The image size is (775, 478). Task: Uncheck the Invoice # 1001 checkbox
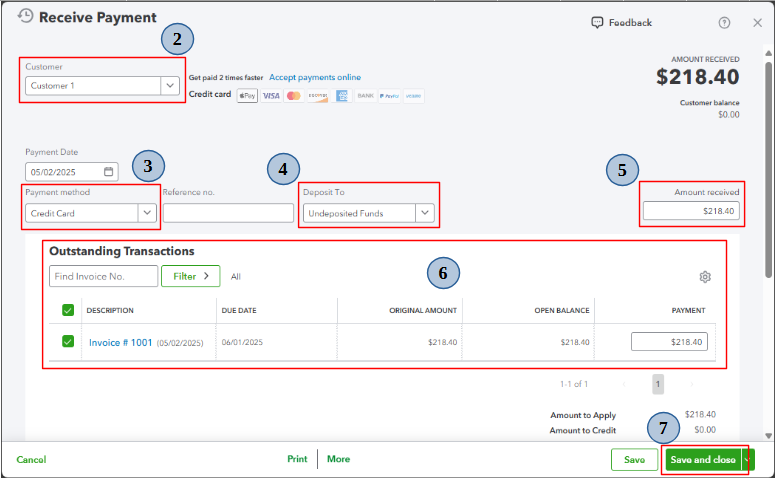(x=68, y=341)
